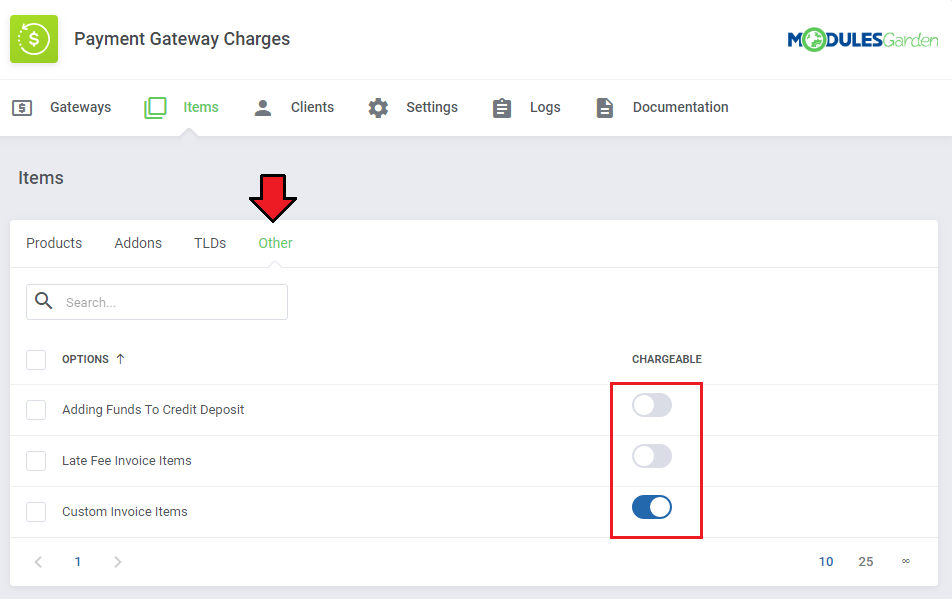Click the Logs clipboard icon

[502, 107]
